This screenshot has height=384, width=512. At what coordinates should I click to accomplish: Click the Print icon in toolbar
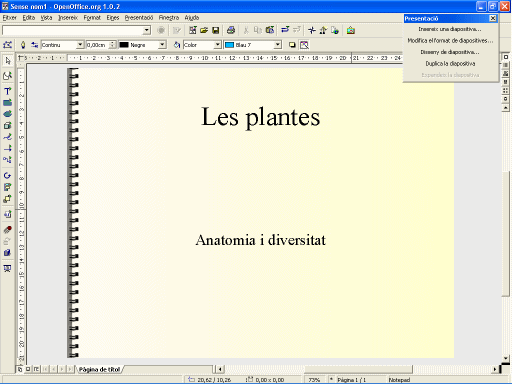[x=231, y=30]
